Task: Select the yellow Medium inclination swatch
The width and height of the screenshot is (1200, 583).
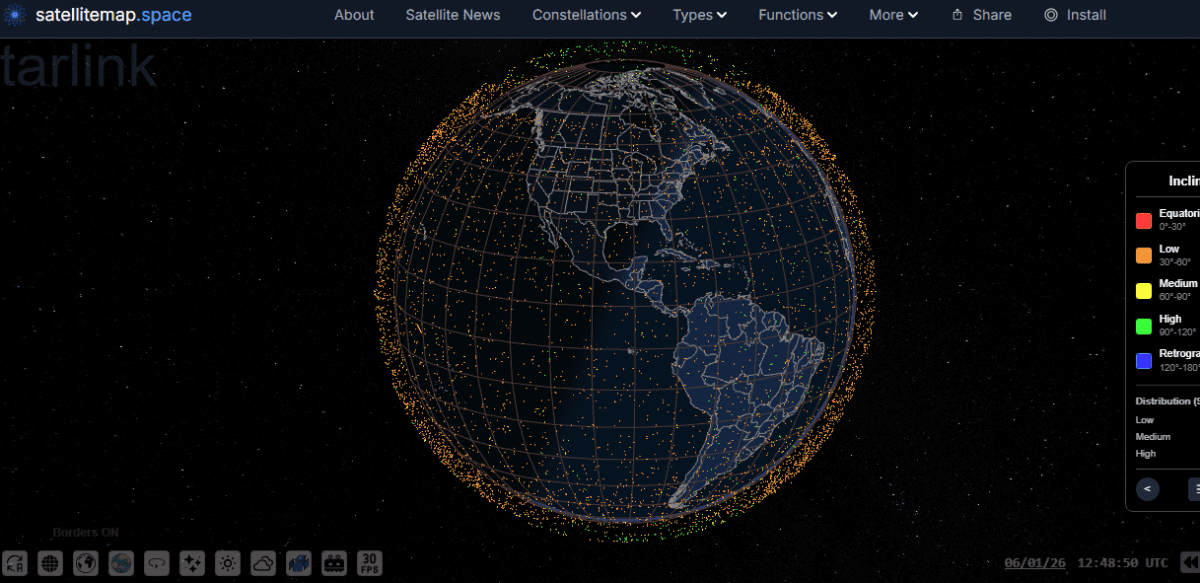Action: (x=1144, y=290)
